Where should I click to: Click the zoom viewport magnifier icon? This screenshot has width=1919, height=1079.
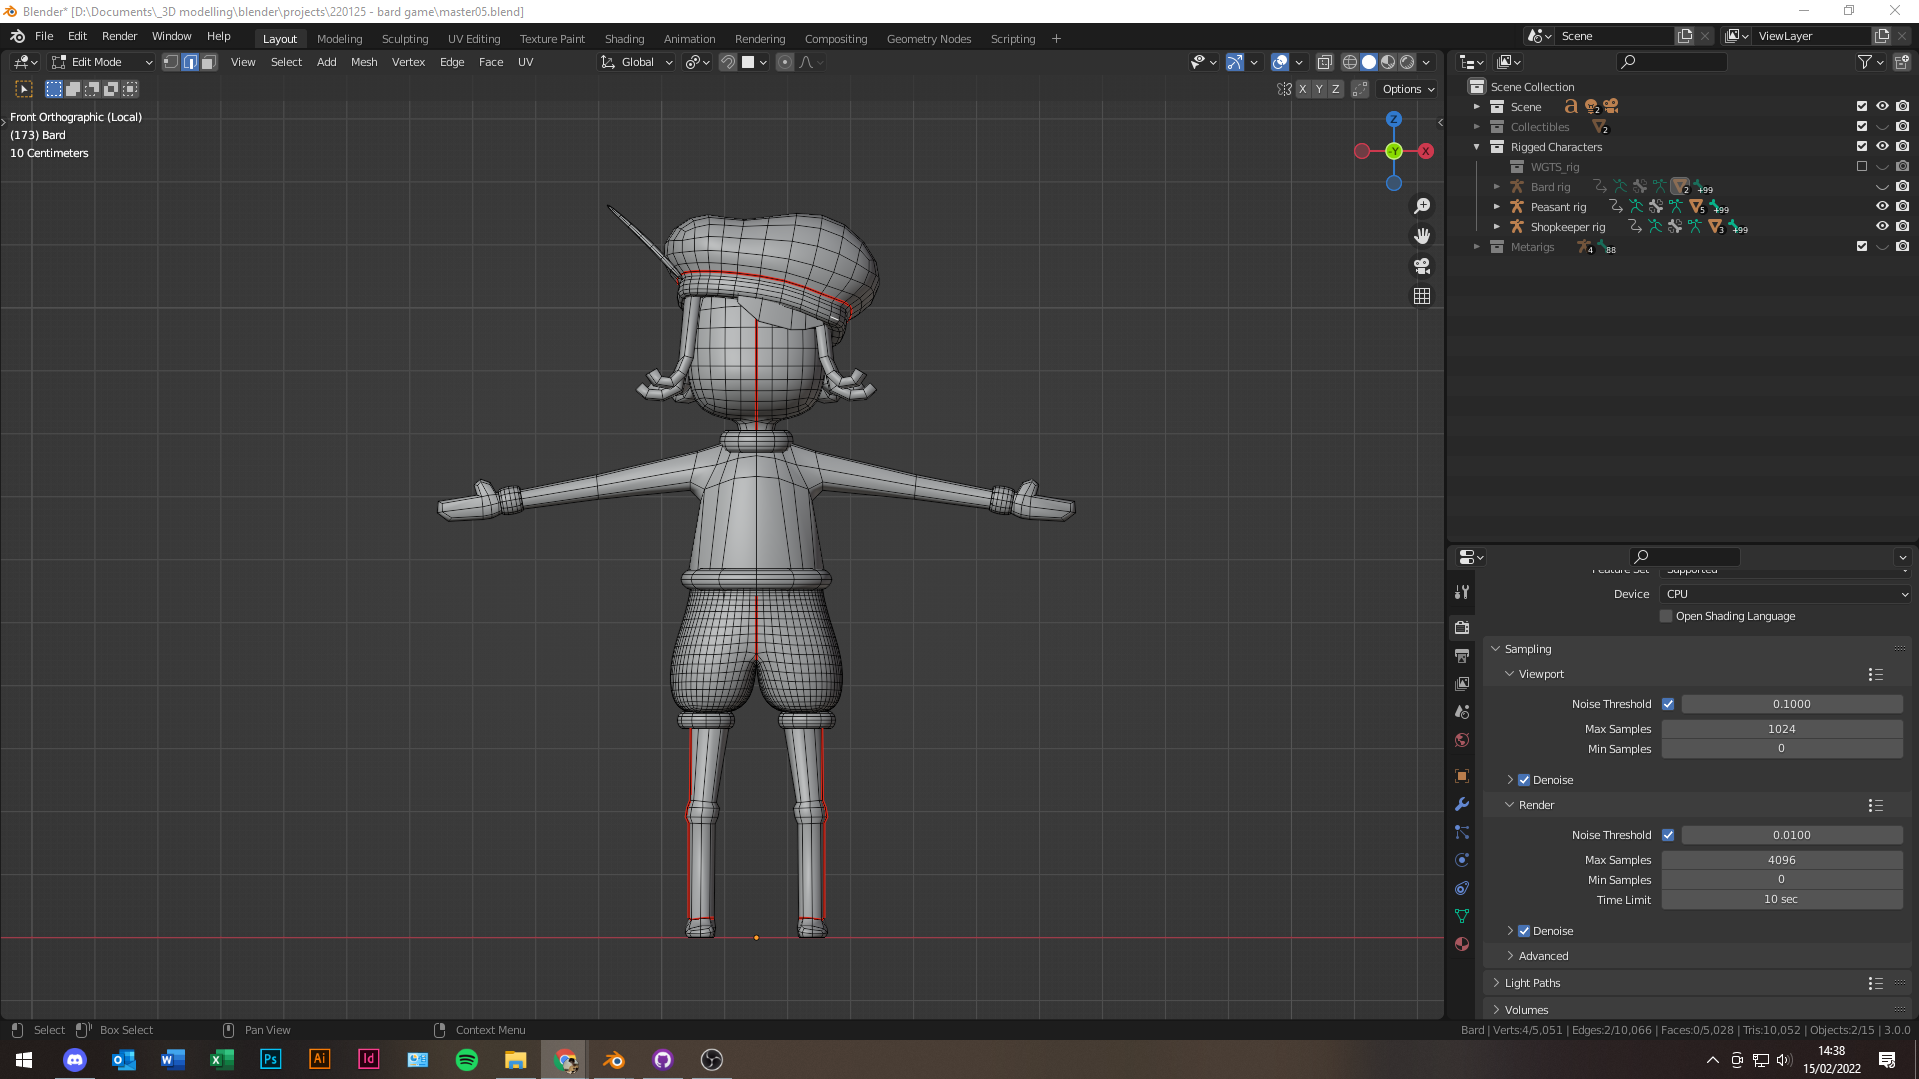pos(1421,206)
